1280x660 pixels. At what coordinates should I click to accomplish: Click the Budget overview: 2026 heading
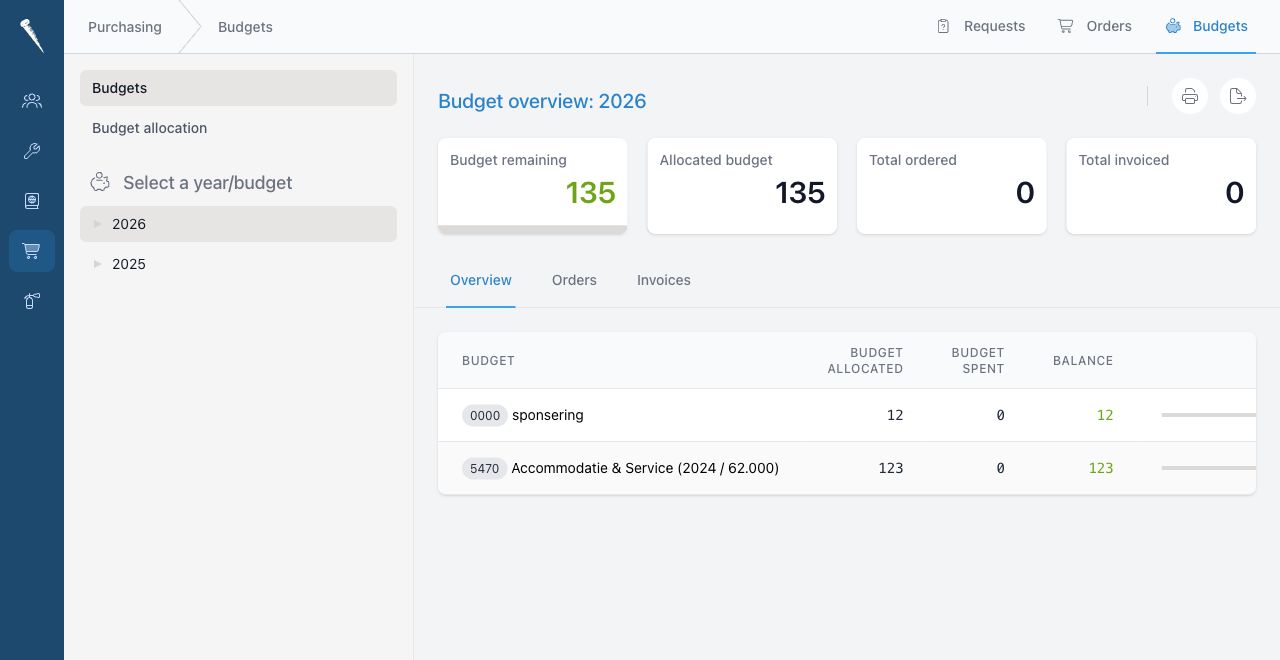(542, 101)
